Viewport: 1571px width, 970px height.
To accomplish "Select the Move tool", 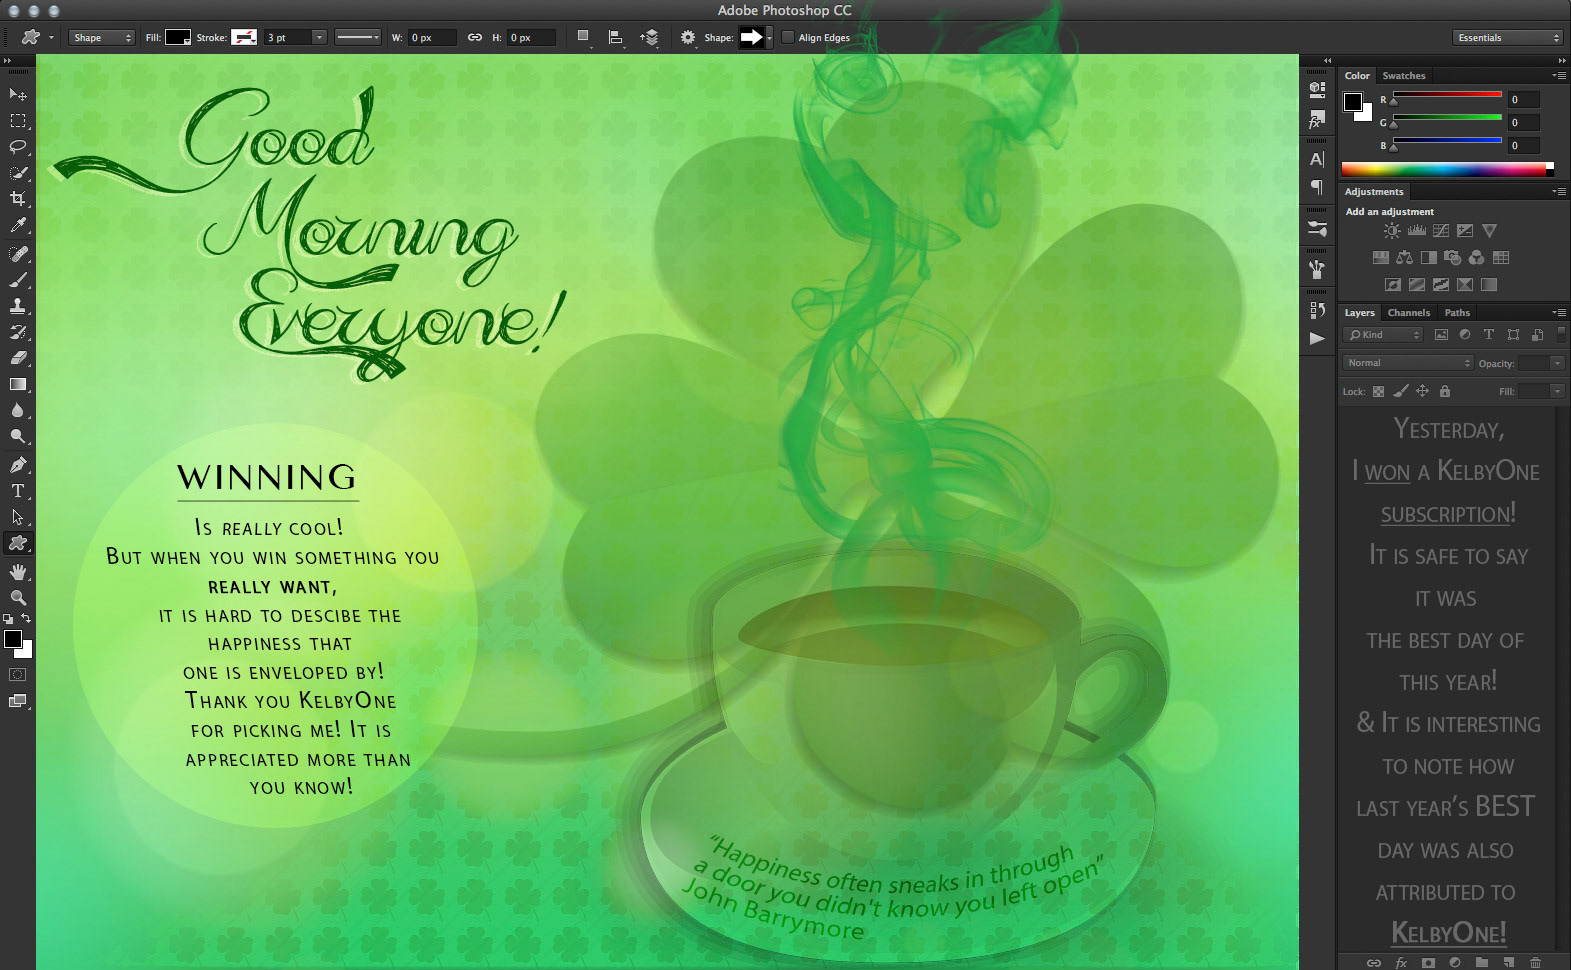I will pyautogui.click(x=18, y=94).
